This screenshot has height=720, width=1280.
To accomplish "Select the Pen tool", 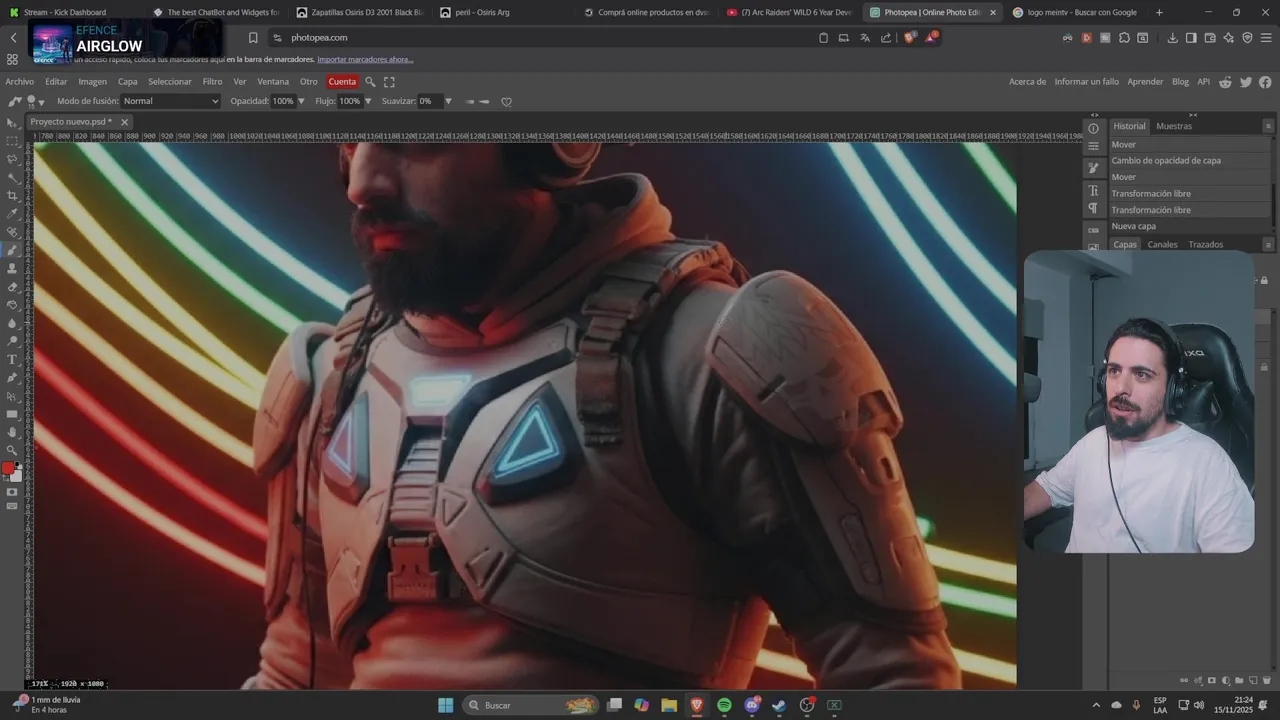I will pyautogui.click(x=12, y=377).
